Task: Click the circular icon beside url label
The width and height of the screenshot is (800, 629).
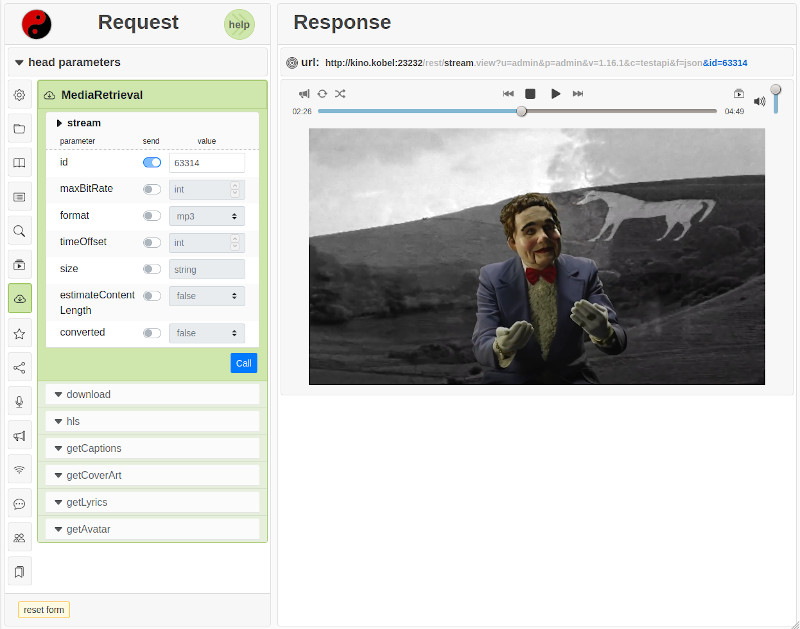Action: pos(292,63)
